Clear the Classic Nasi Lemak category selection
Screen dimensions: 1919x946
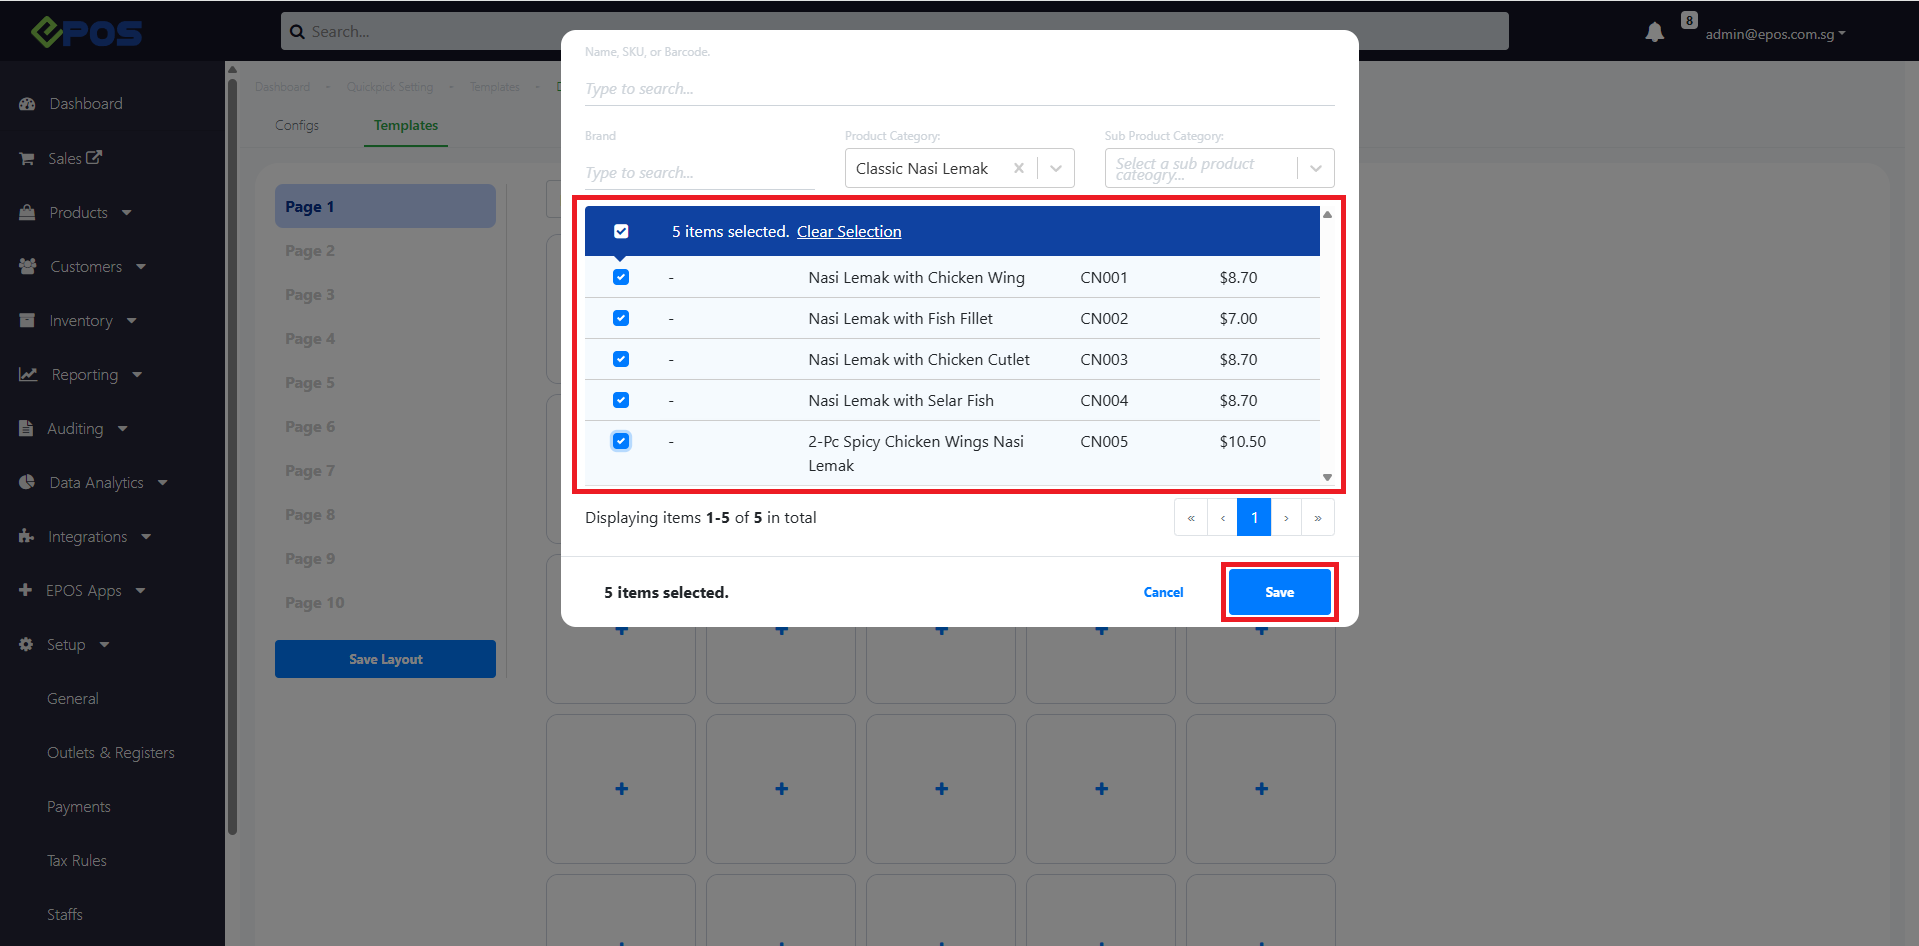coord(1018,168)
